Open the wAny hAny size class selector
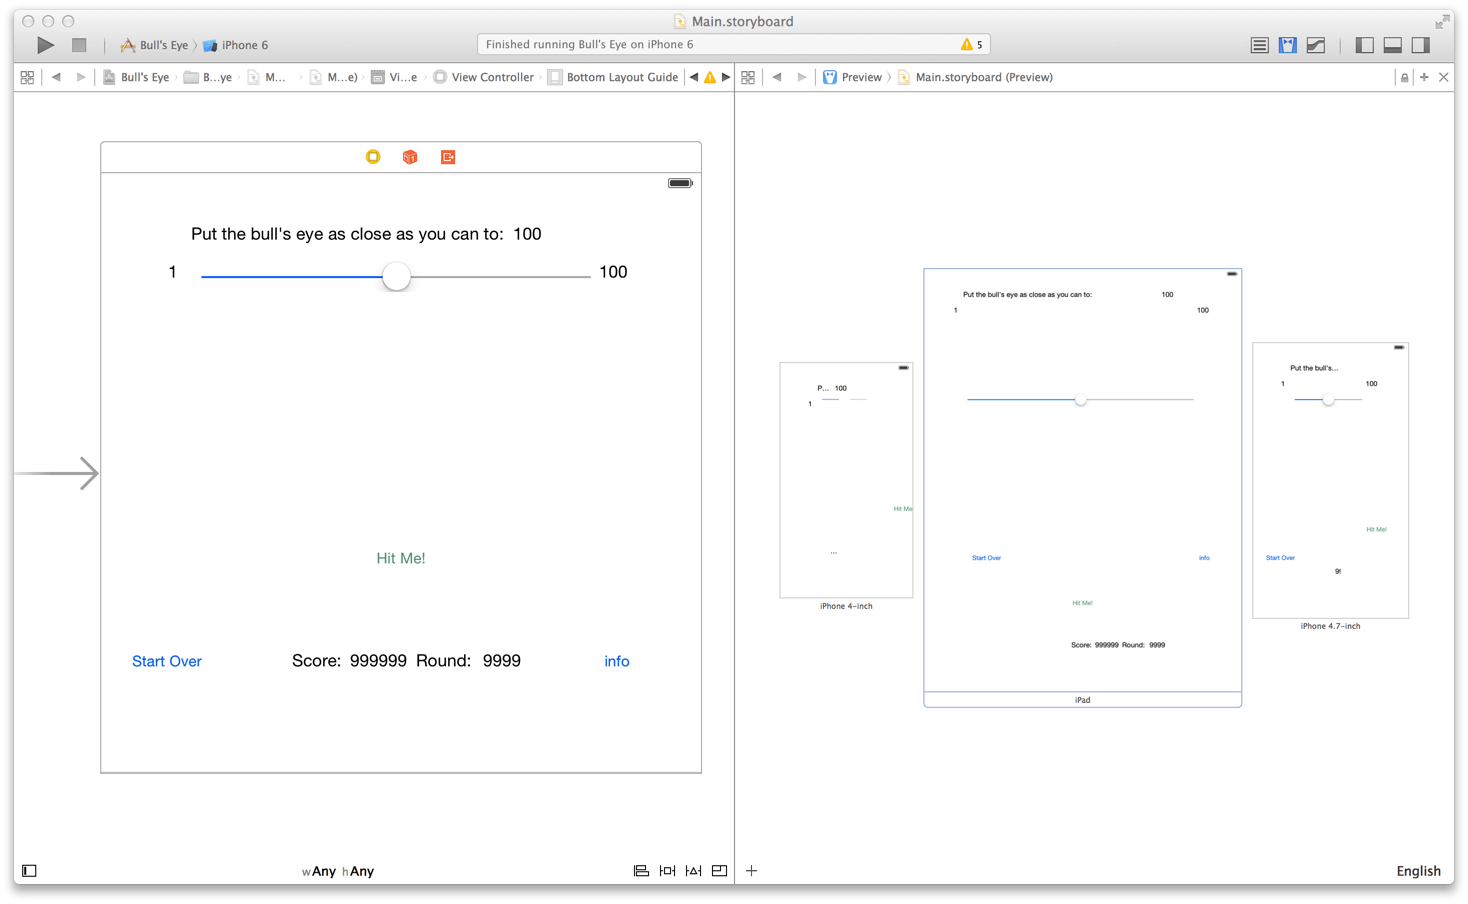Viewport: 1468px width, 904px height. (x=338, y=871)
